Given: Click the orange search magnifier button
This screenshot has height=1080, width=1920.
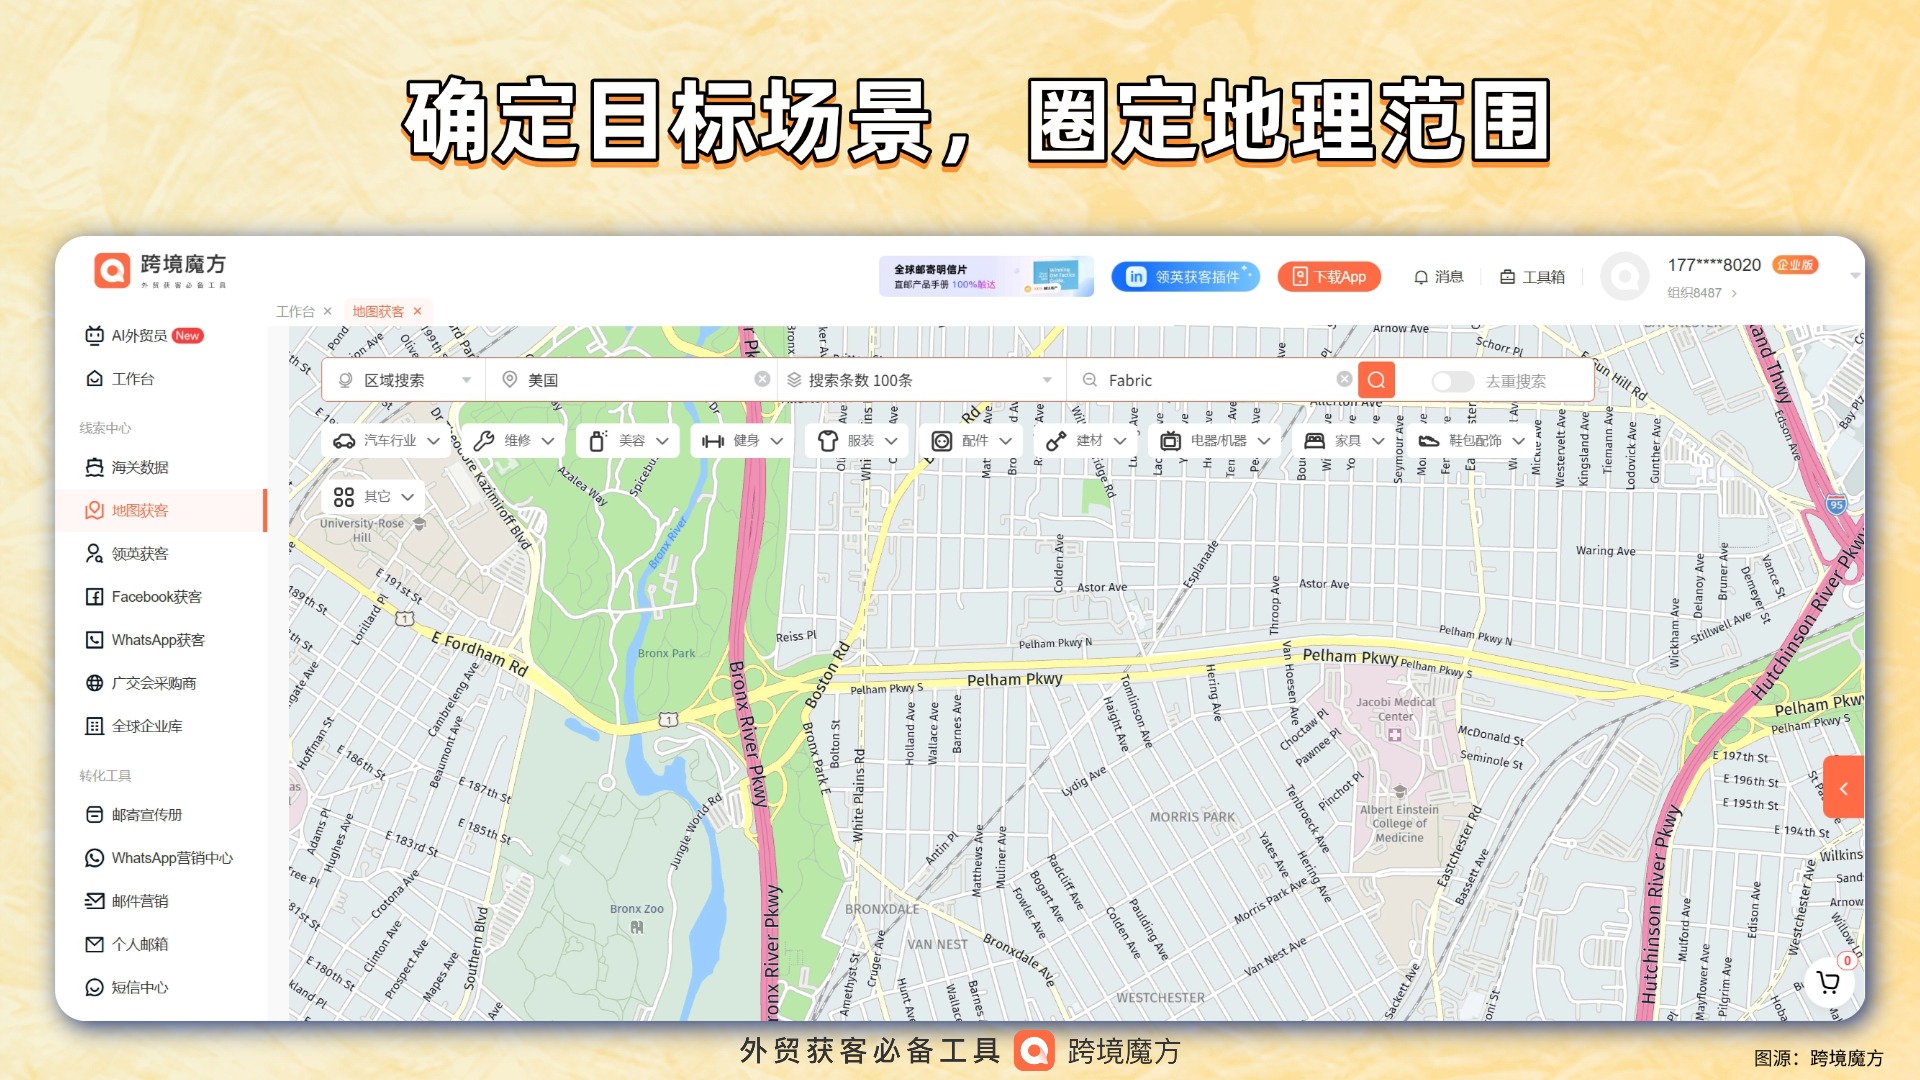Looking at the screenshot, I should click(x=1377, y=380).
